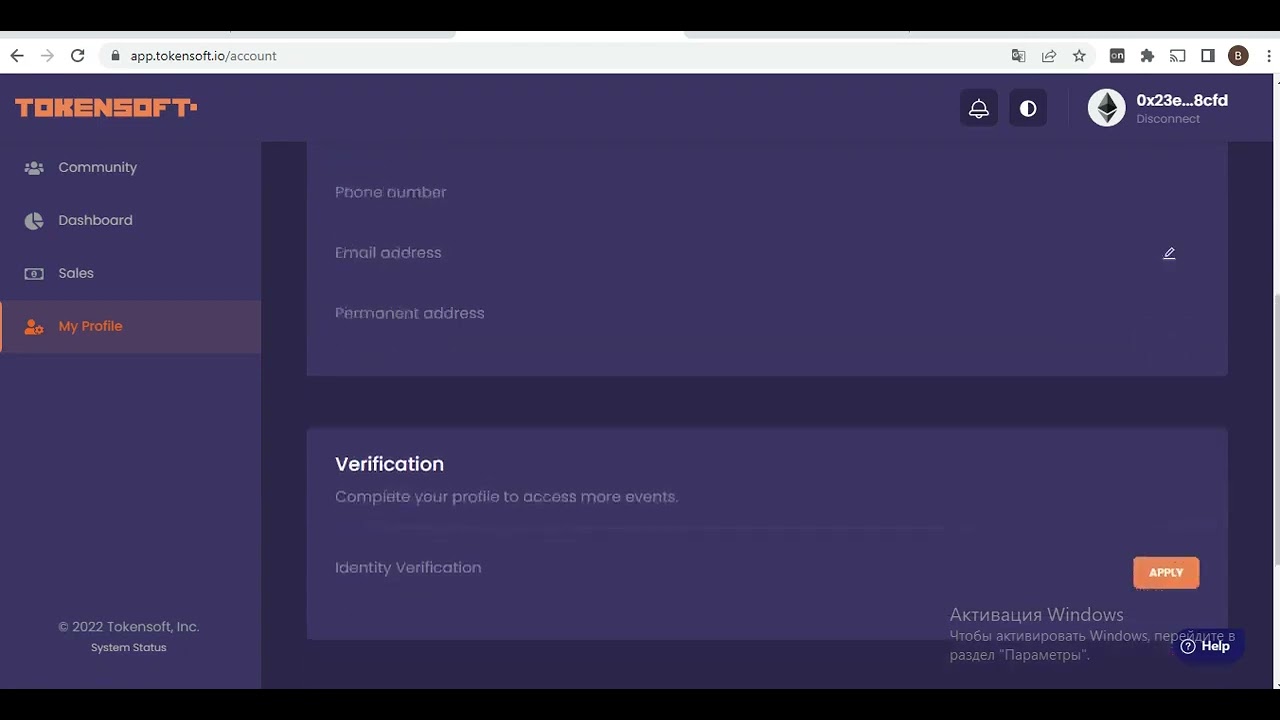This screenshot has width=1280, height=720.
Task: Click the site lock icon
Action: 116,56
